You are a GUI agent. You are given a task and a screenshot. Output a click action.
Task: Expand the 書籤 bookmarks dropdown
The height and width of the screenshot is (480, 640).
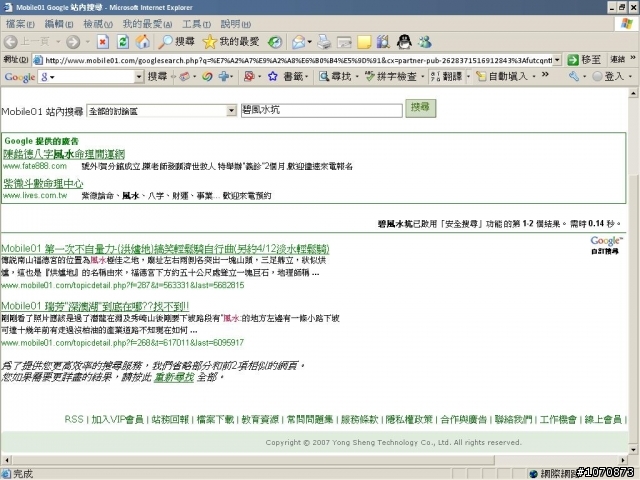307,76
